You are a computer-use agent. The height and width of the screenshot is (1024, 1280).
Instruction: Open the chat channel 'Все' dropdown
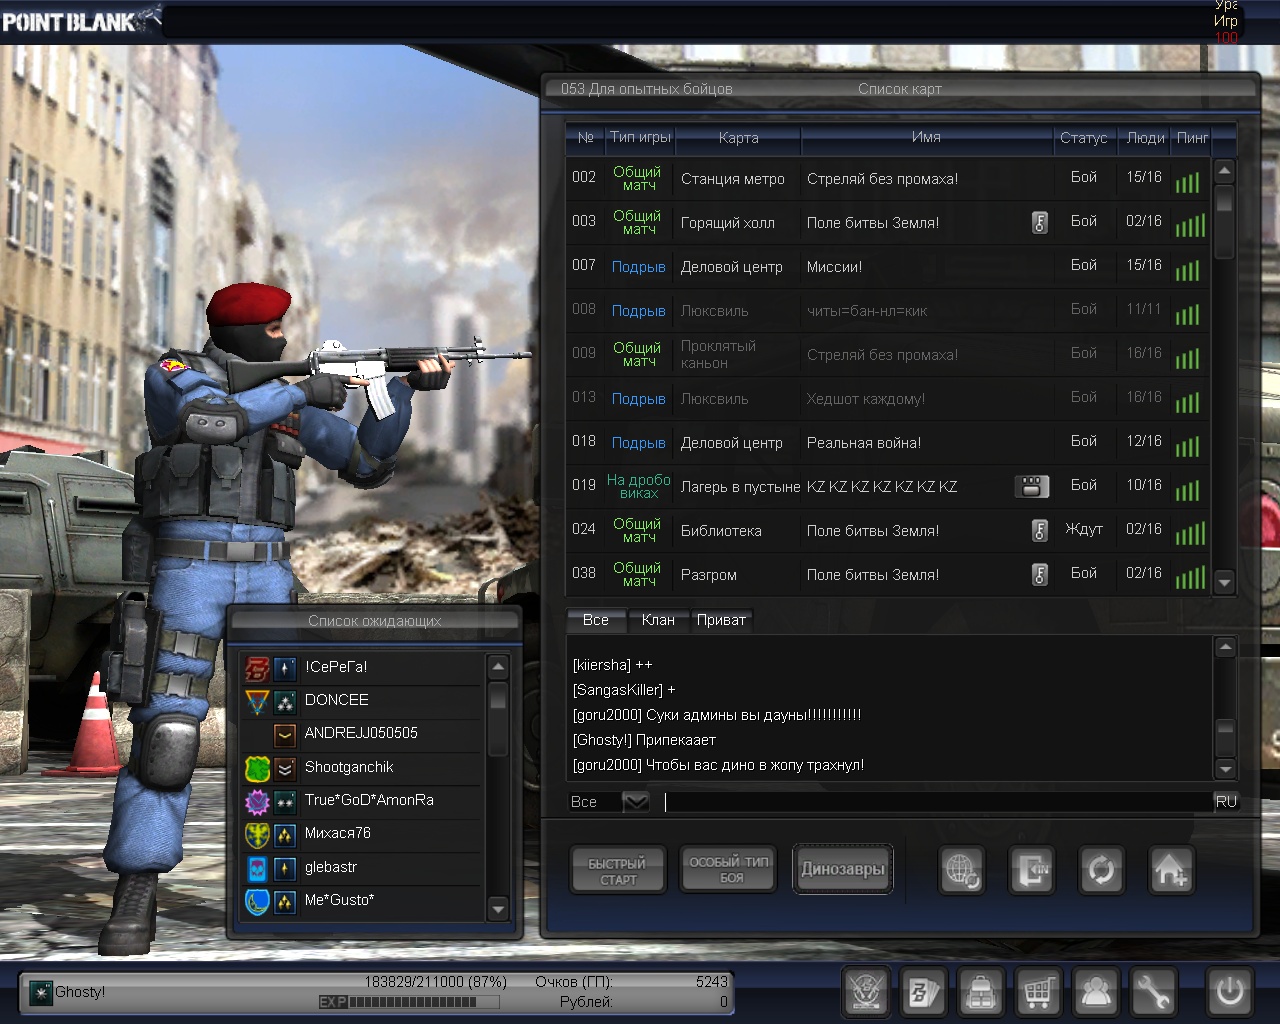click(635, 802)
